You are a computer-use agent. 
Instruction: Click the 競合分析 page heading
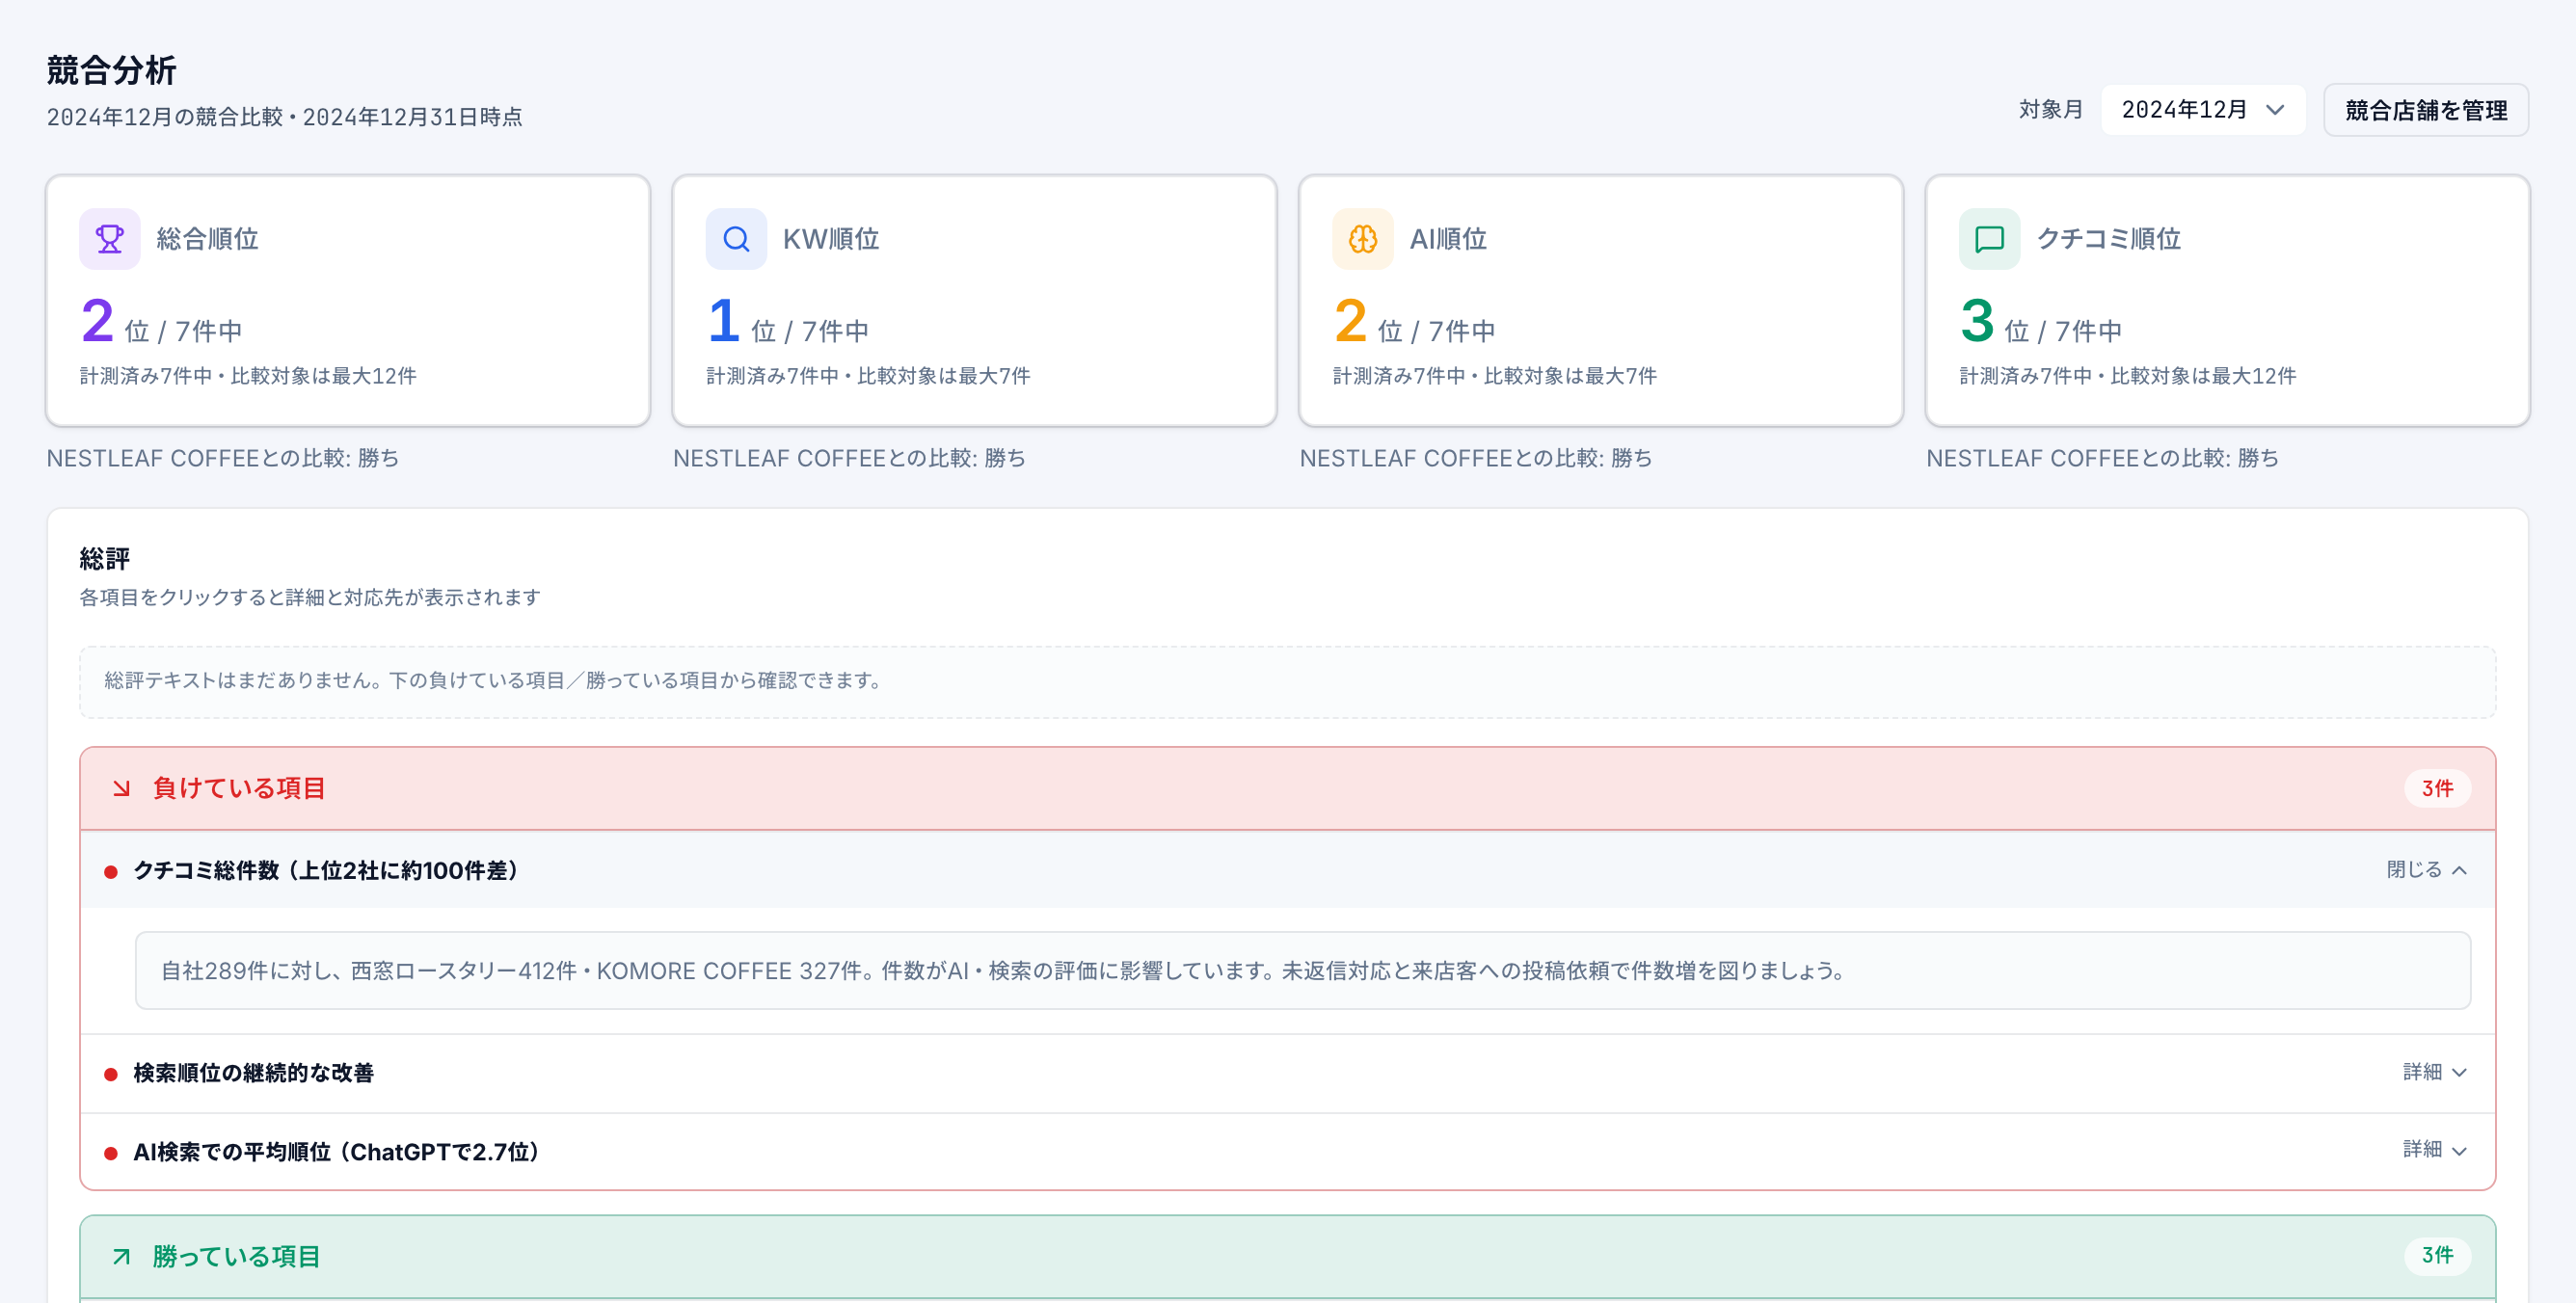coord(112,71)
